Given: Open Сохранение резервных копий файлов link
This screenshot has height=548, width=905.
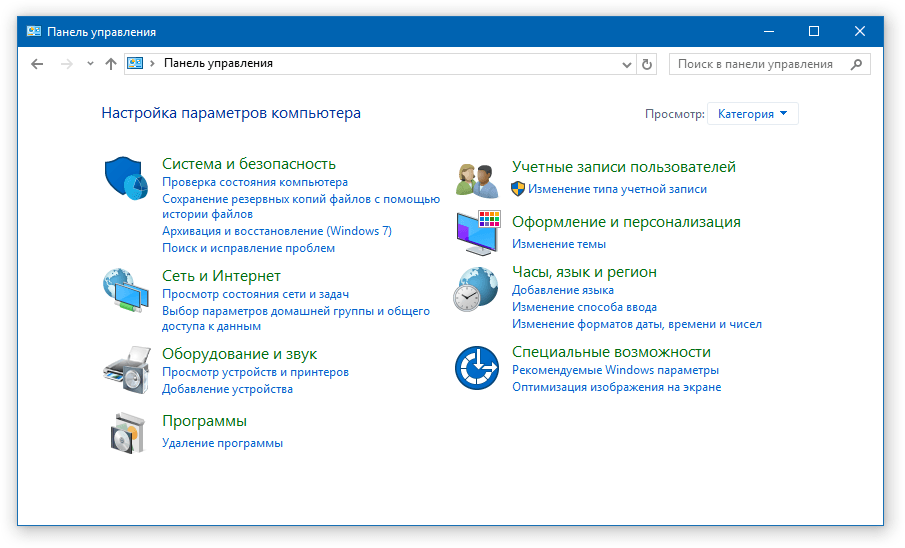Looking at the screenshot, I should click(x=301, y=206).
